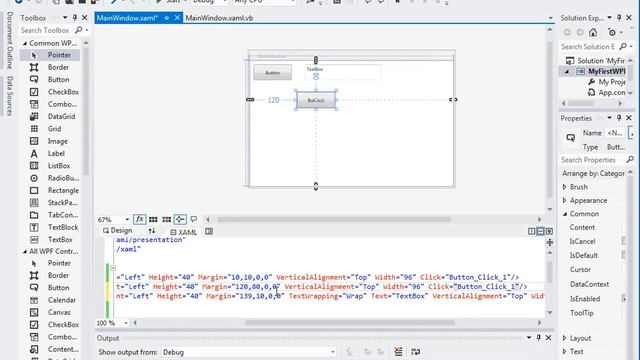Collapse the split pane

[x=549, y=231]
